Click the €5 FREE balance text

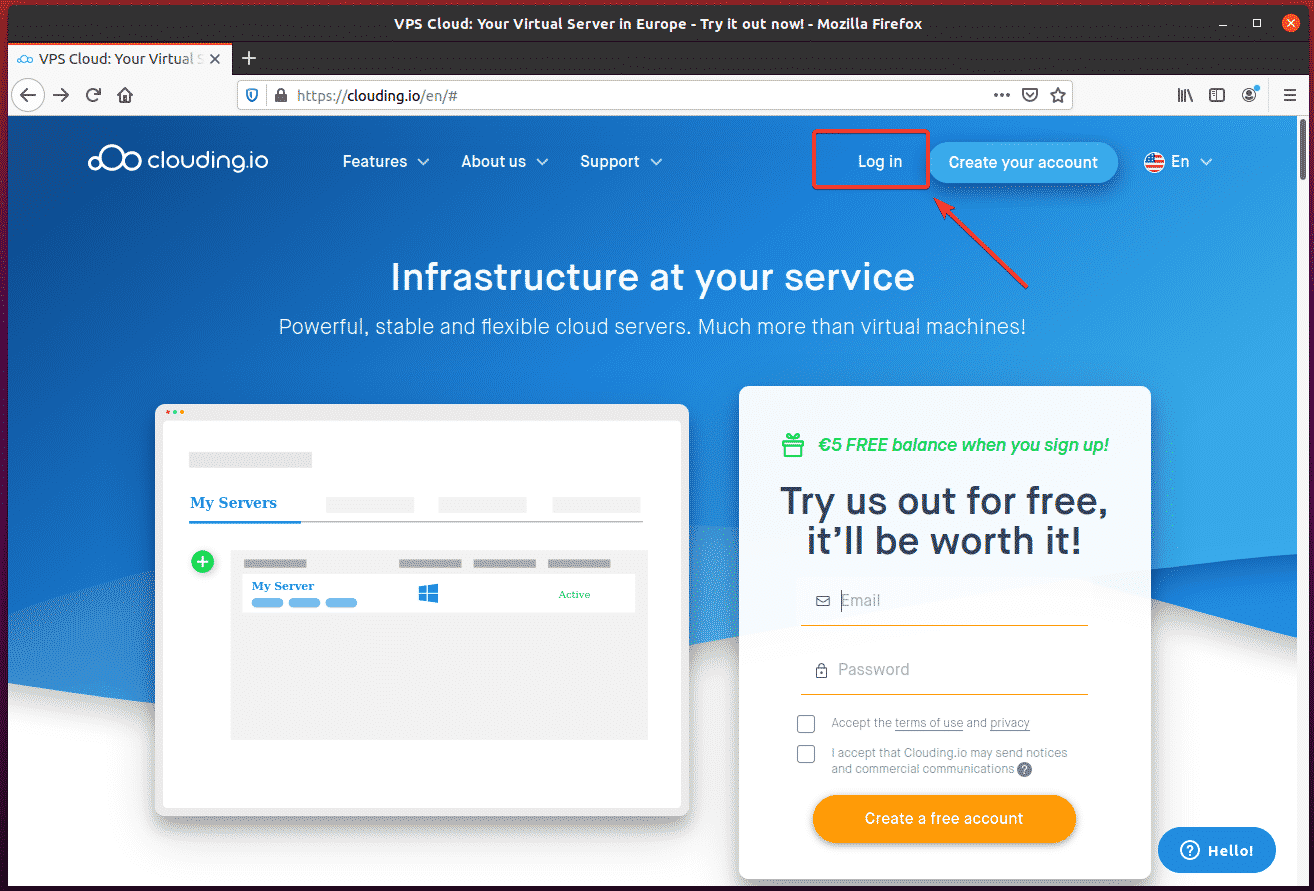point(963,445)
